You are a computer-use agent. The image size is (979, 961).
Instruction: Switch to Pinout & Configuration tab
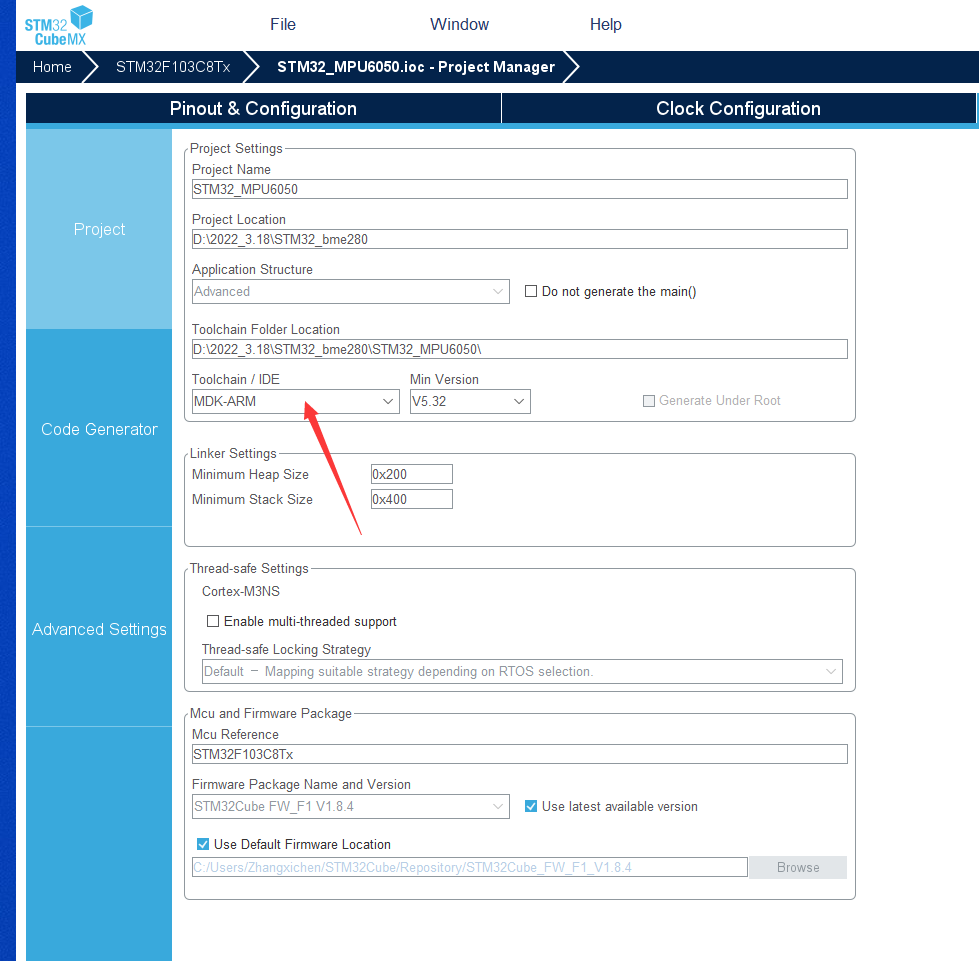(263, 109)
